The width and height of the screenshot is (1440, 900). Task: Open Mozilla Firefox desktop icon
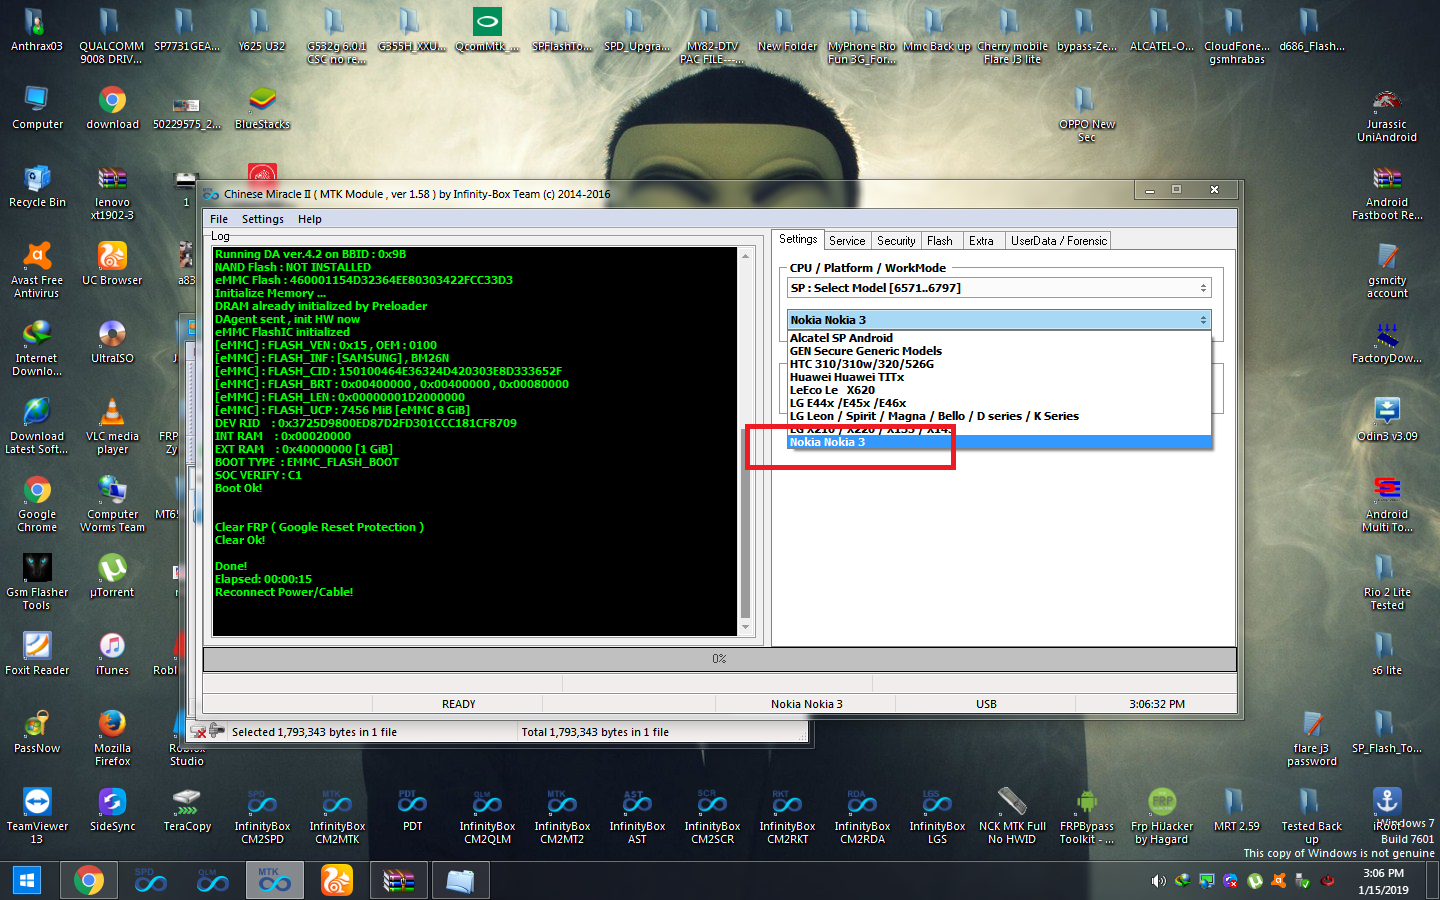[112, 738]
